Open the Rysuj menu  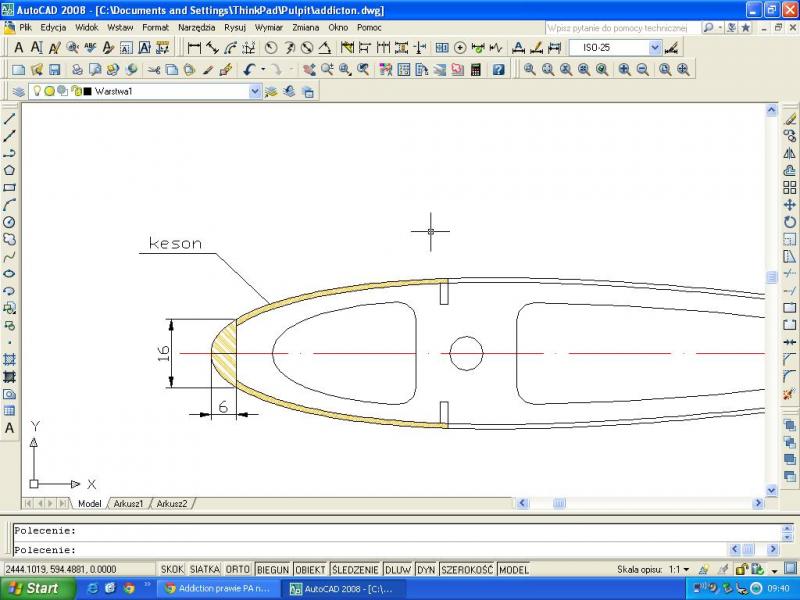point(235,27)
